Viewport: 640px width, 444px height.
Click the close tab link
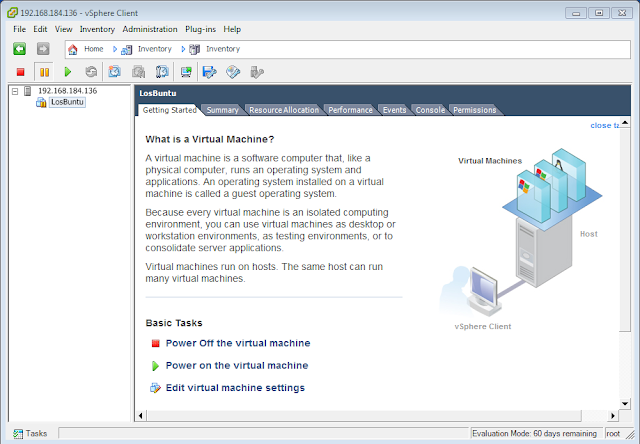pyautogui.click(x=604, y=126)
